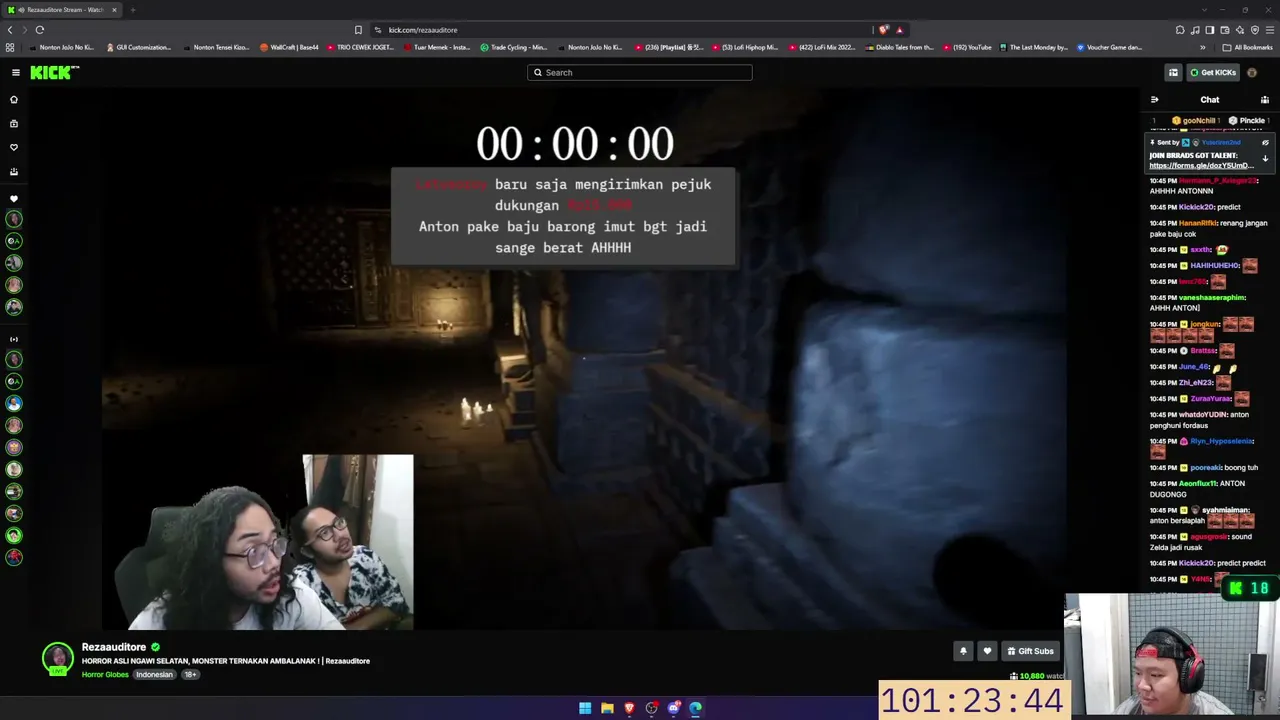The height and width of the screenshot is (720, 1280).
Task: Click the Gift Subs button
Action: 1030,651
